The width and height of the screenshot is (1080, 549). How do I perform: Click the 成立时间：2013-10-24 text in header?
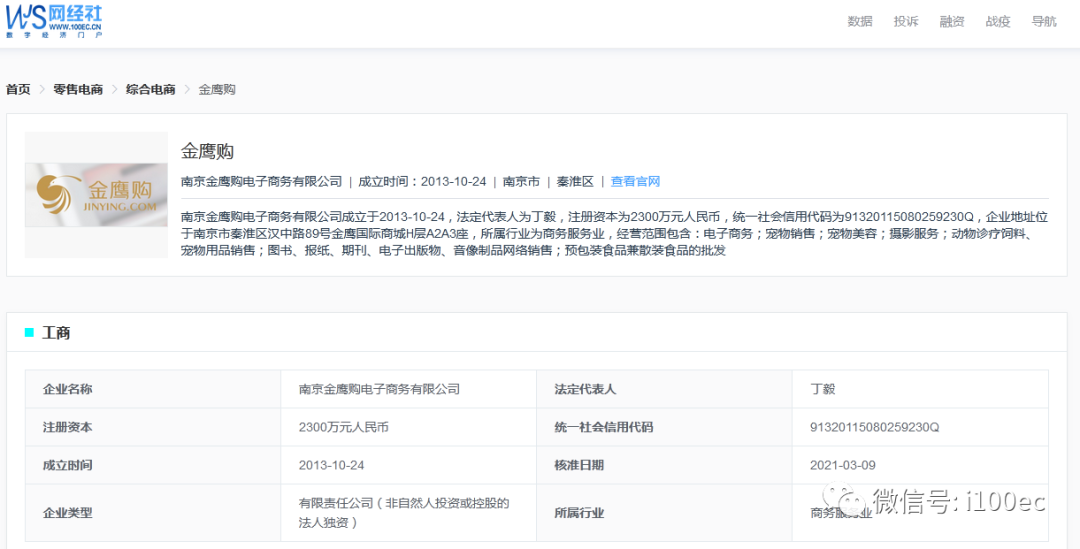click(422, 182)
